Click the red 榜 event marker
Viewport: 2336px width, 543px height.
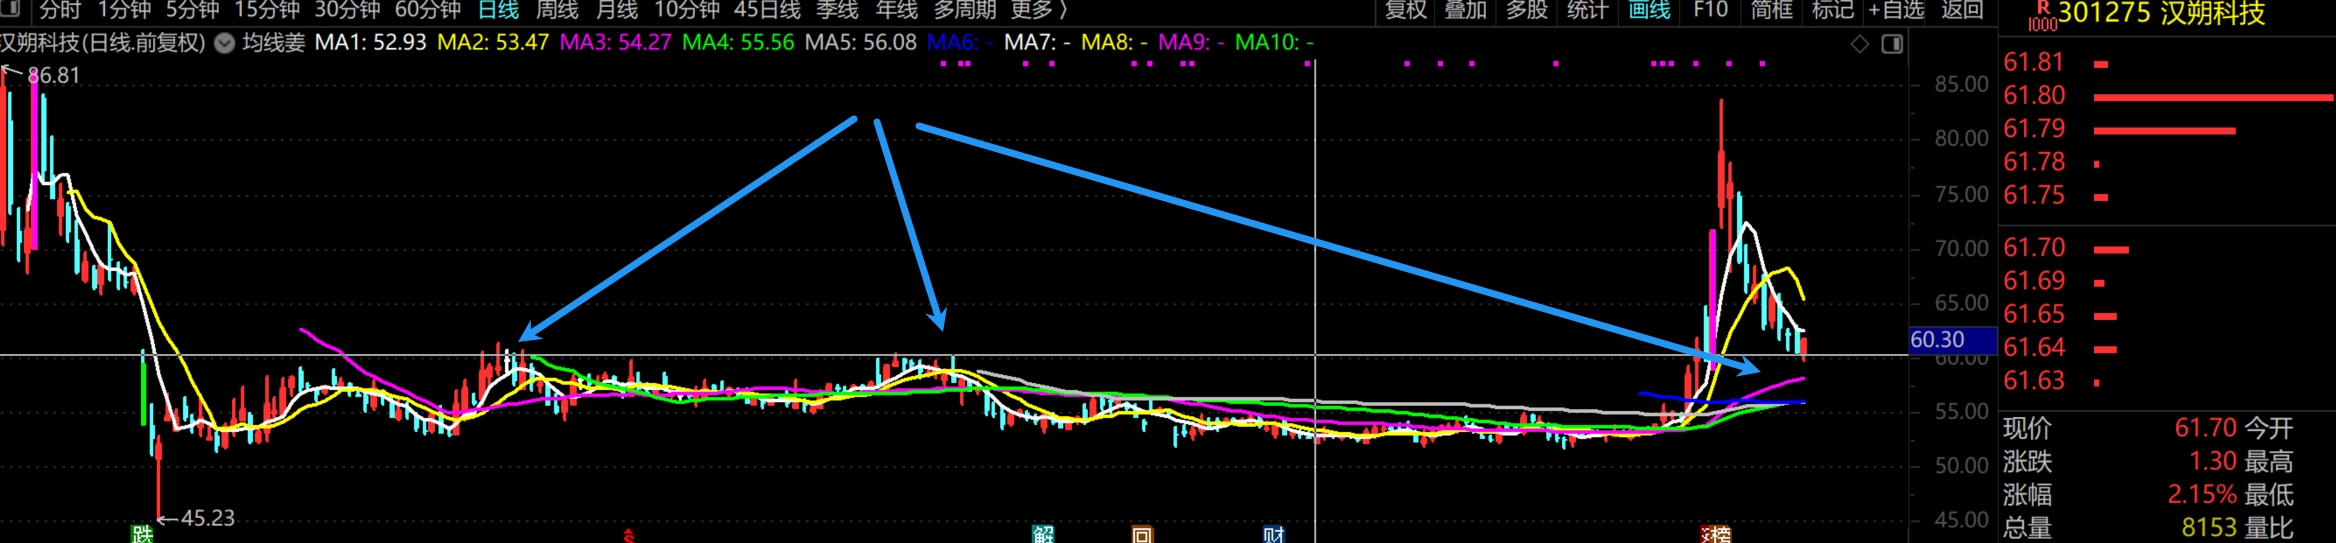tap(1716, 534)
